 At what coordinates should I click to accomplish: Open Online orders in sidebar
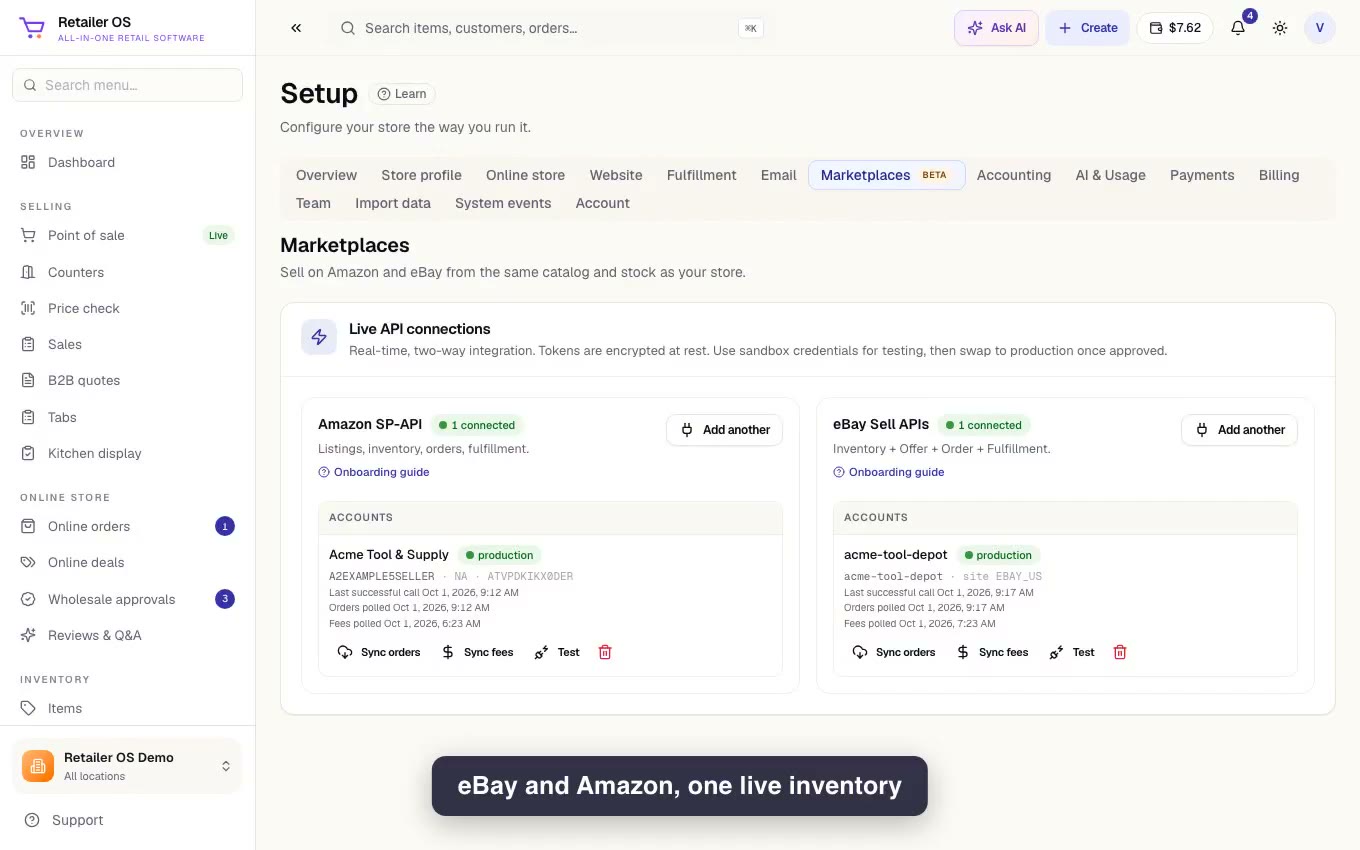point(127,526)
